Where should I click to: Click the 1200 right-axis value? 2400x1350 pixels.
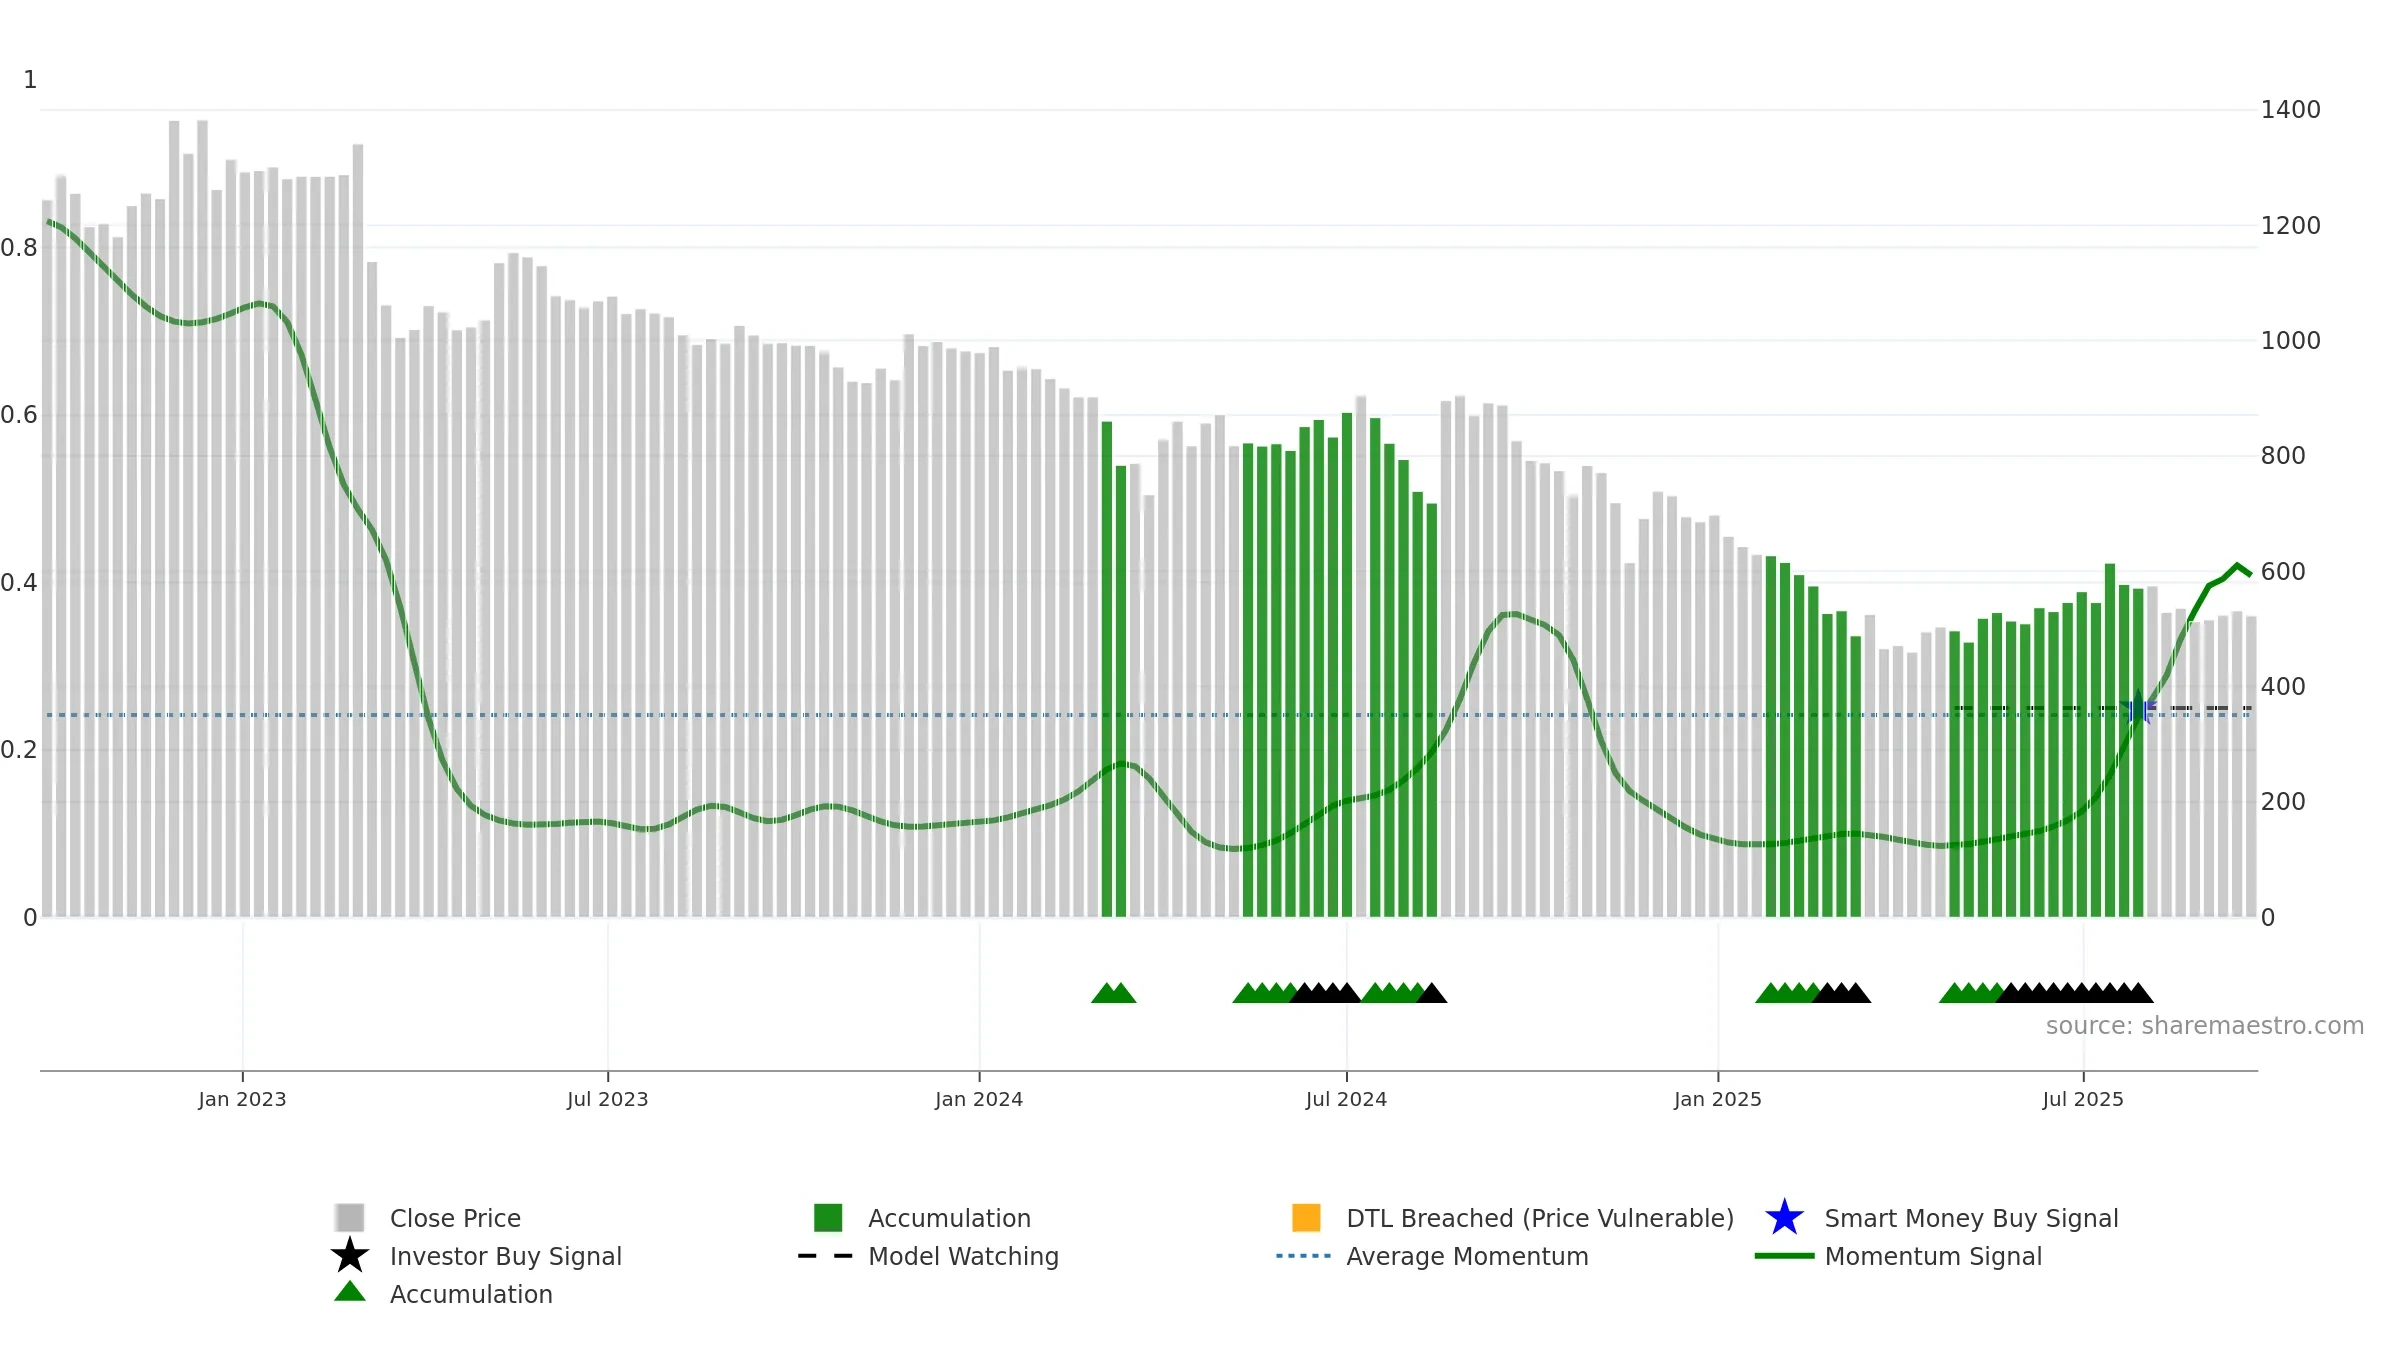[x=2290, y=225]
